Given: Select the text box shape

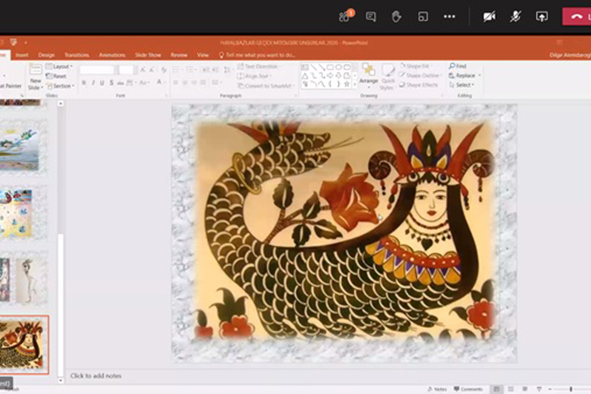Looking at the screenshot, I should 305,67.
